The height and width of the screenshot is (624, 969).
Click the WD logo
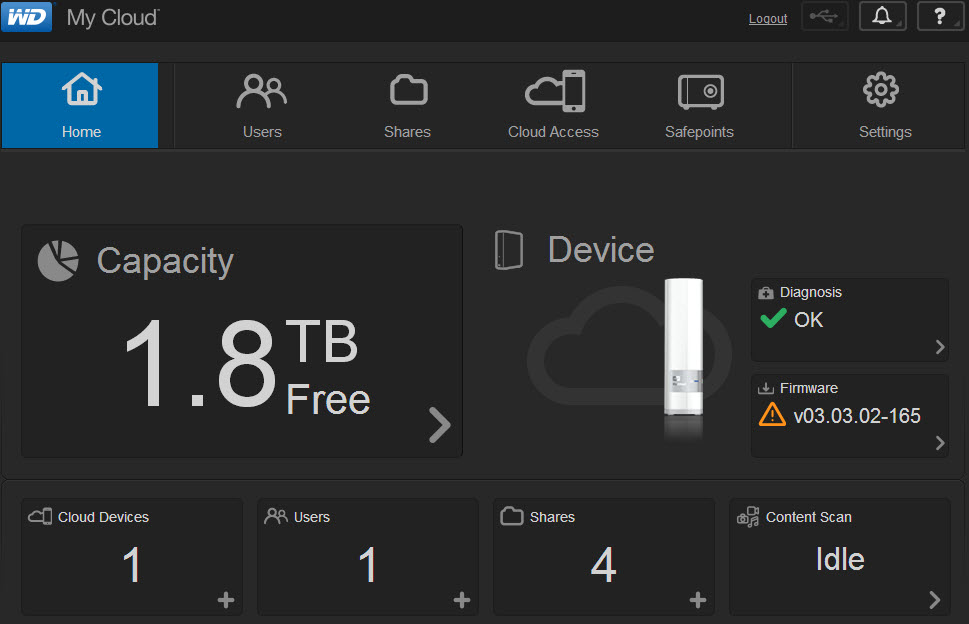pyautogui.click(x=26, y=17)
